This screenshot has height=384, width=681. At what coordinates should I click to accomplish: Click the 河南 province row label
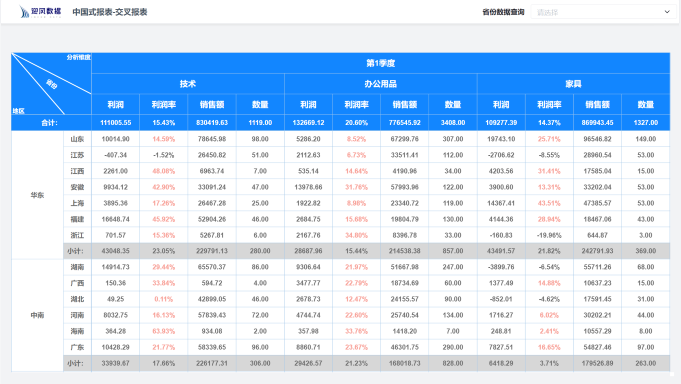coord(77,315)
